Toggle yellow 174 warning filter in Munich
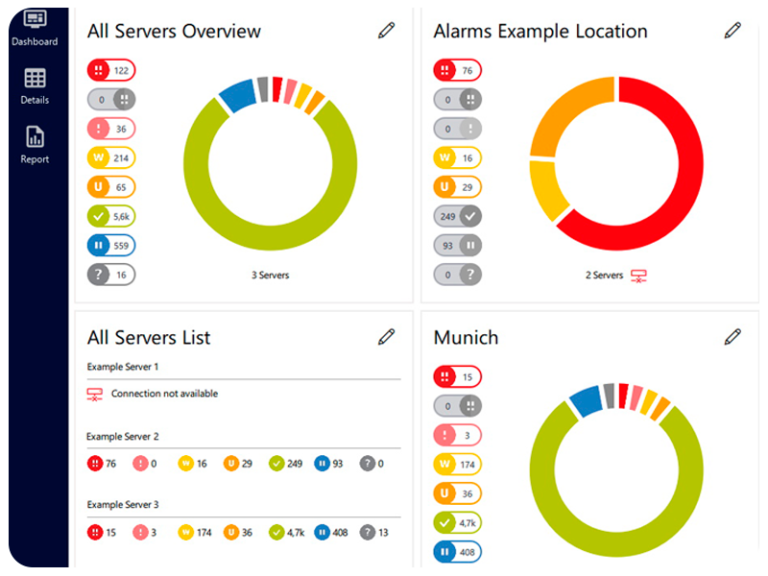The width and height of the screenshot is (768, 576). [457, 464]
